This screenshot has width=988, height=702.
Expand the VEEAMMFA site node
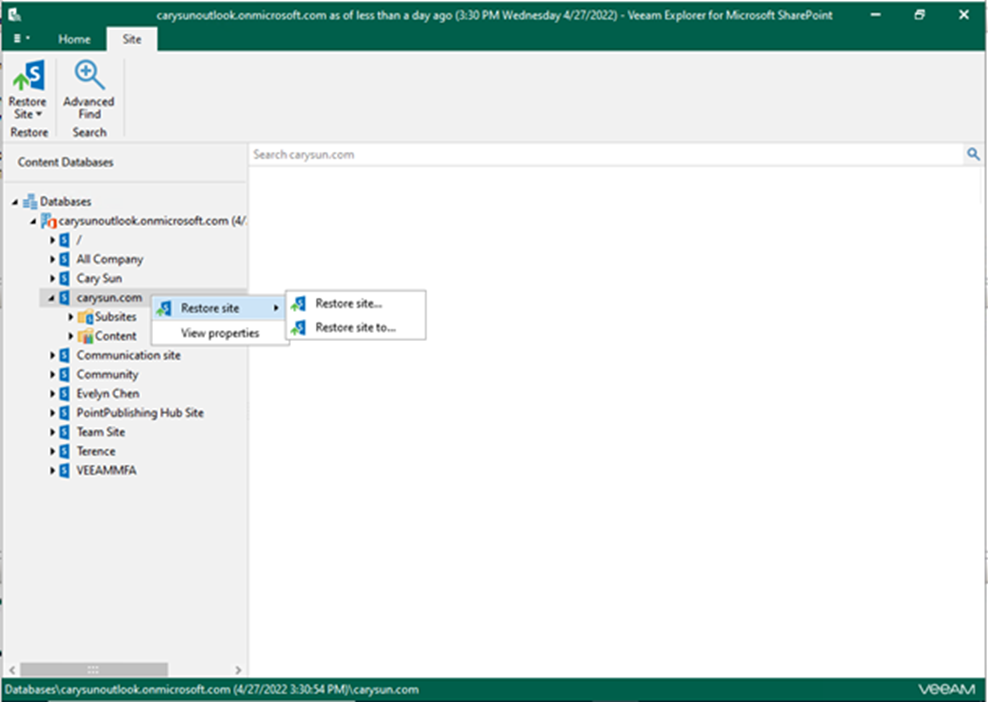click(52, 471)
